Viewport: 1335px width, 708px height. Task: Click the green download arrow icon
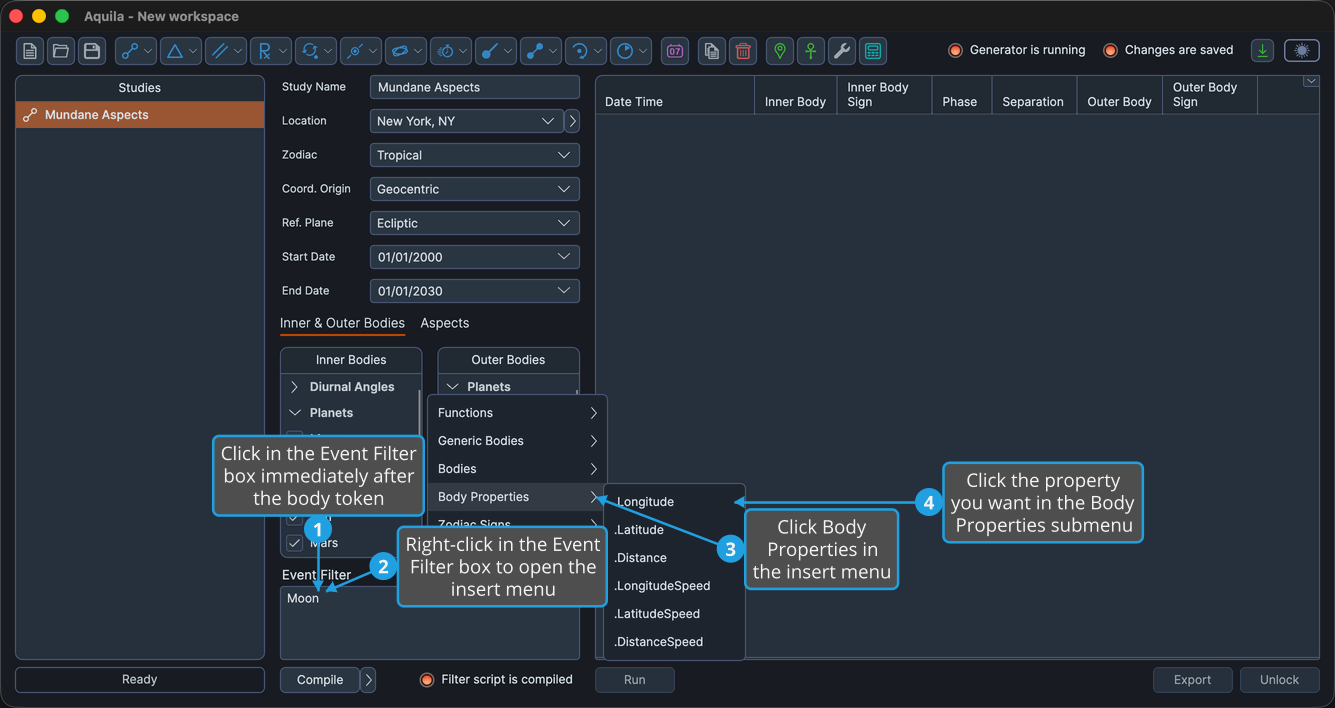pos(1263,51)
